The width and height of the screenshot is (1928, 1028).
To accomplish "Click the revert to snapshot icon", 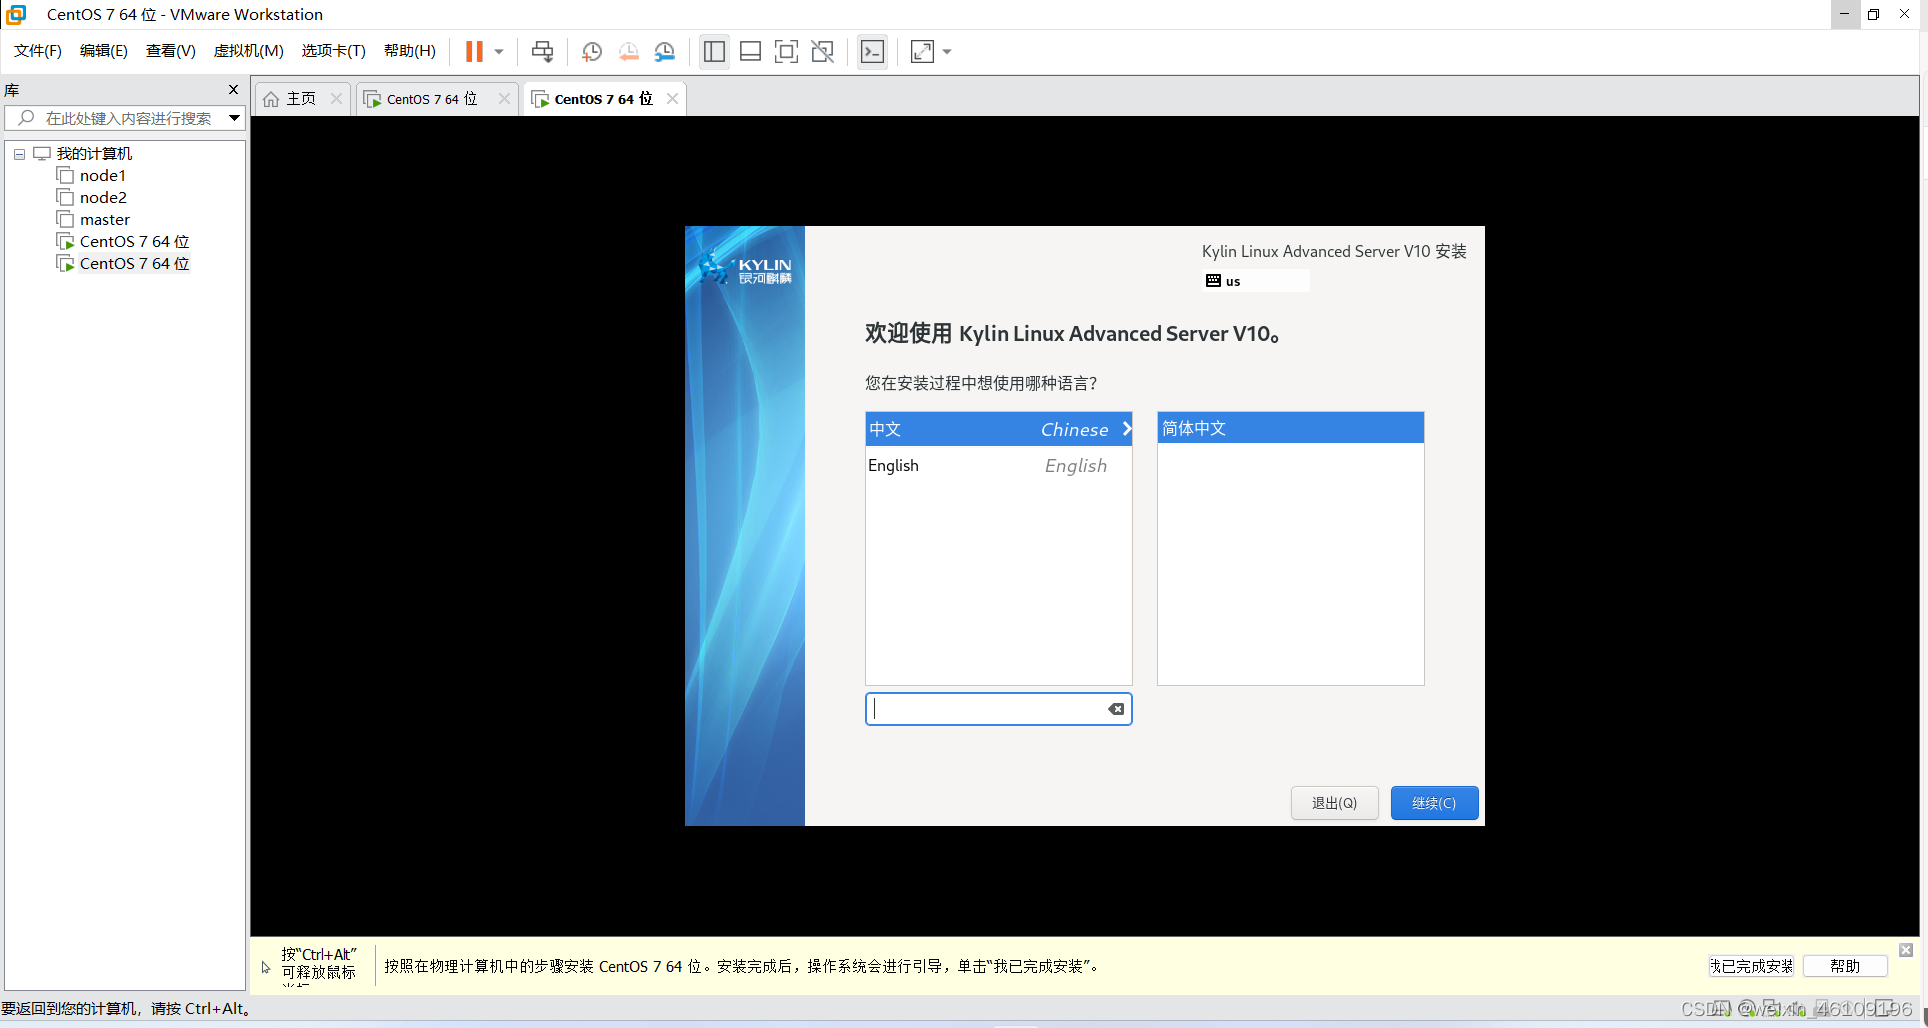I will pos(628,51).
